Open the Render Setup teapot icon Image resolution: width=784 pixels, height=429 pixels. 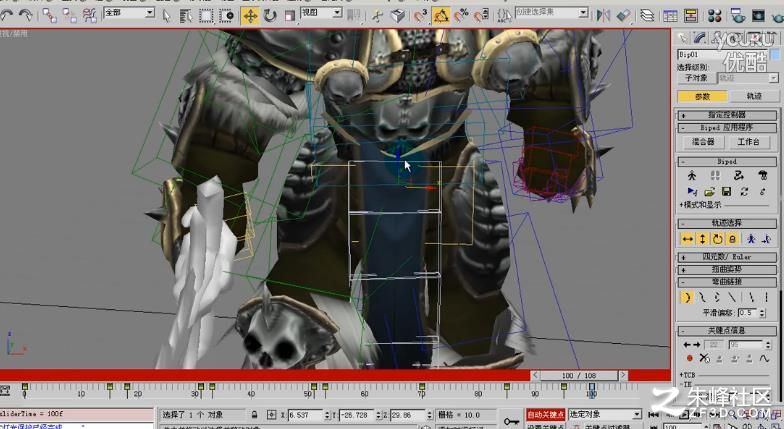[738, 16]
